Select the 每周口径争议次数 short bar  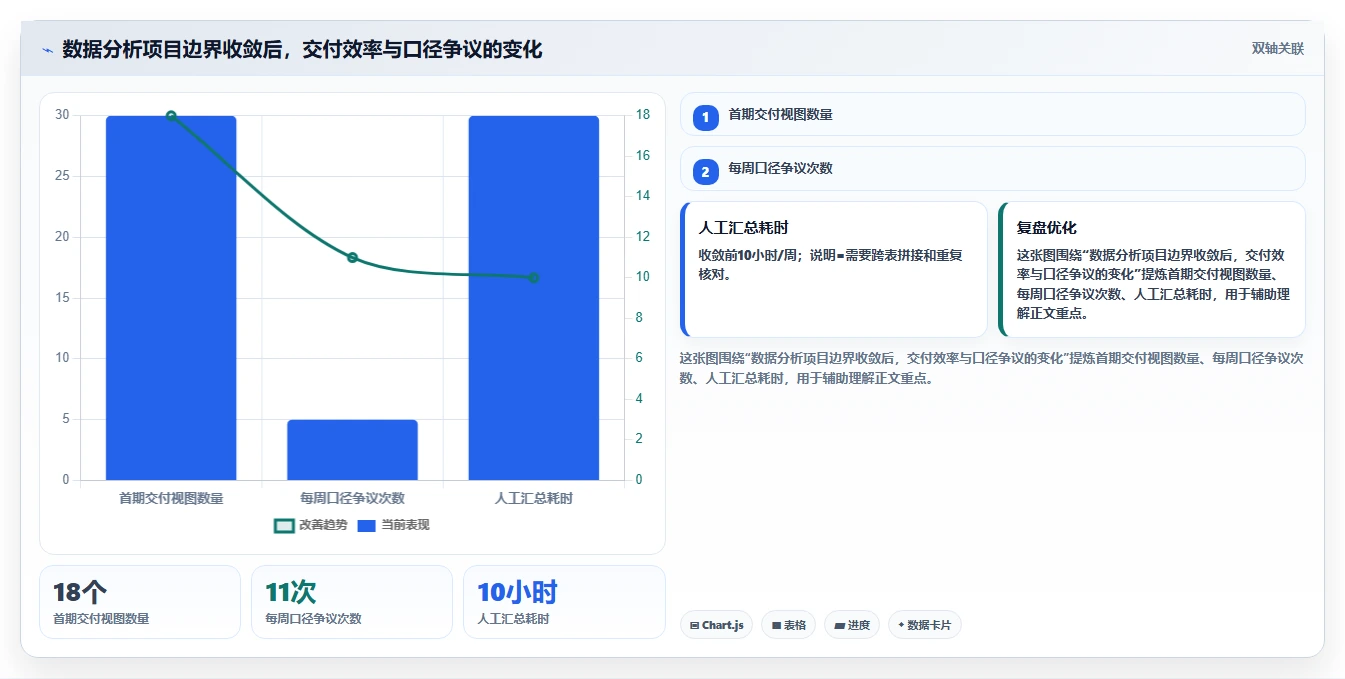[x=352, y=450]
